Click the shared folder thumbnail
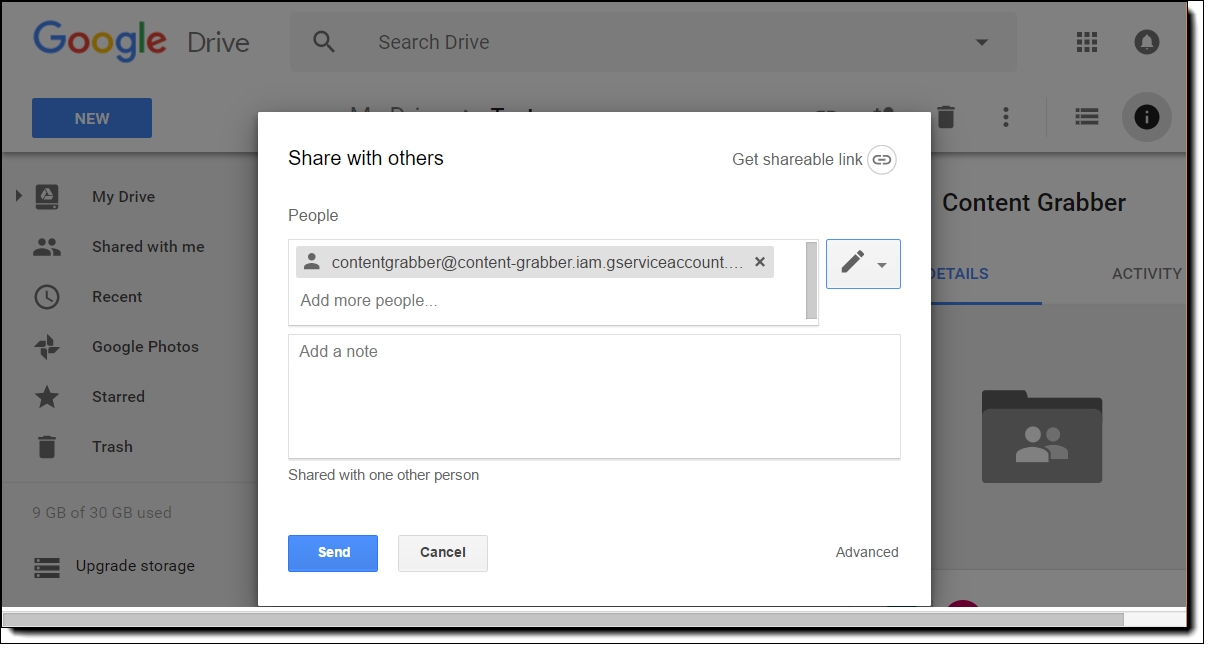Viewport: 1219px width, 659px height. click(1042, 436)
